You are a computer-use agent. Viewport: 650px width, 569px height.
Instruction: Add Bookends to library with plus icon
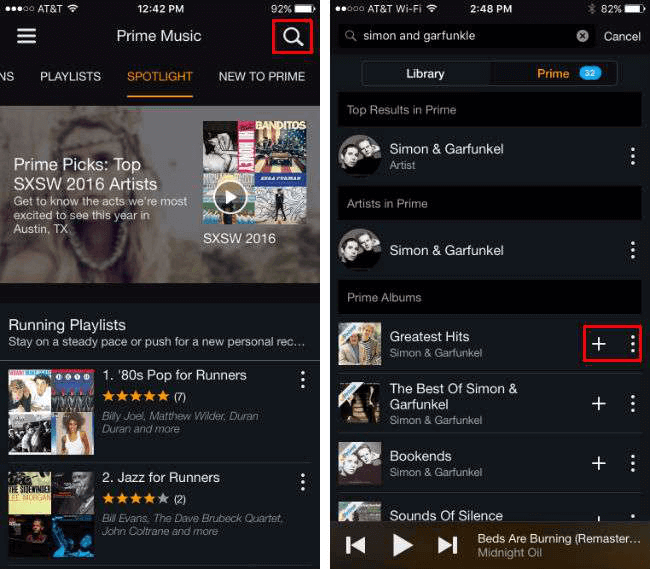click(x=599, y=463)
